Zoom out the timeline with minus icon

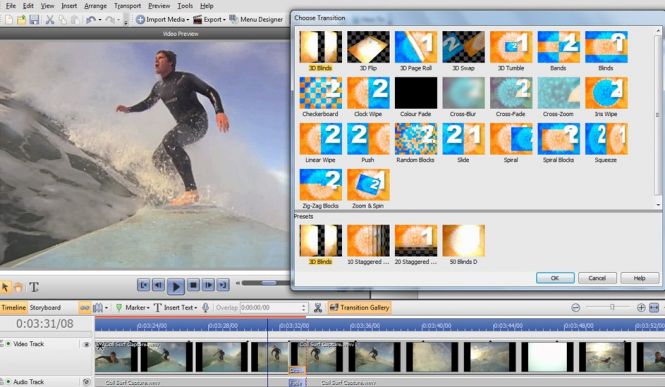(576, 308)
